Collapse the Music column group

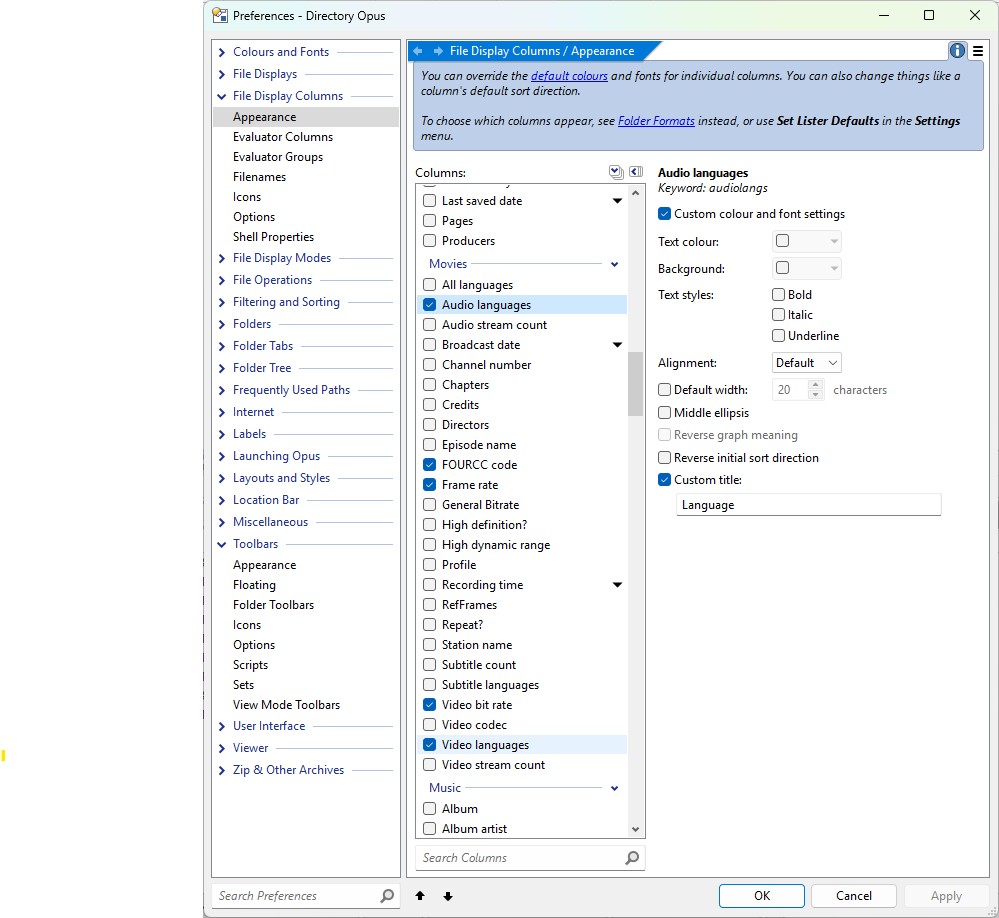614,788
